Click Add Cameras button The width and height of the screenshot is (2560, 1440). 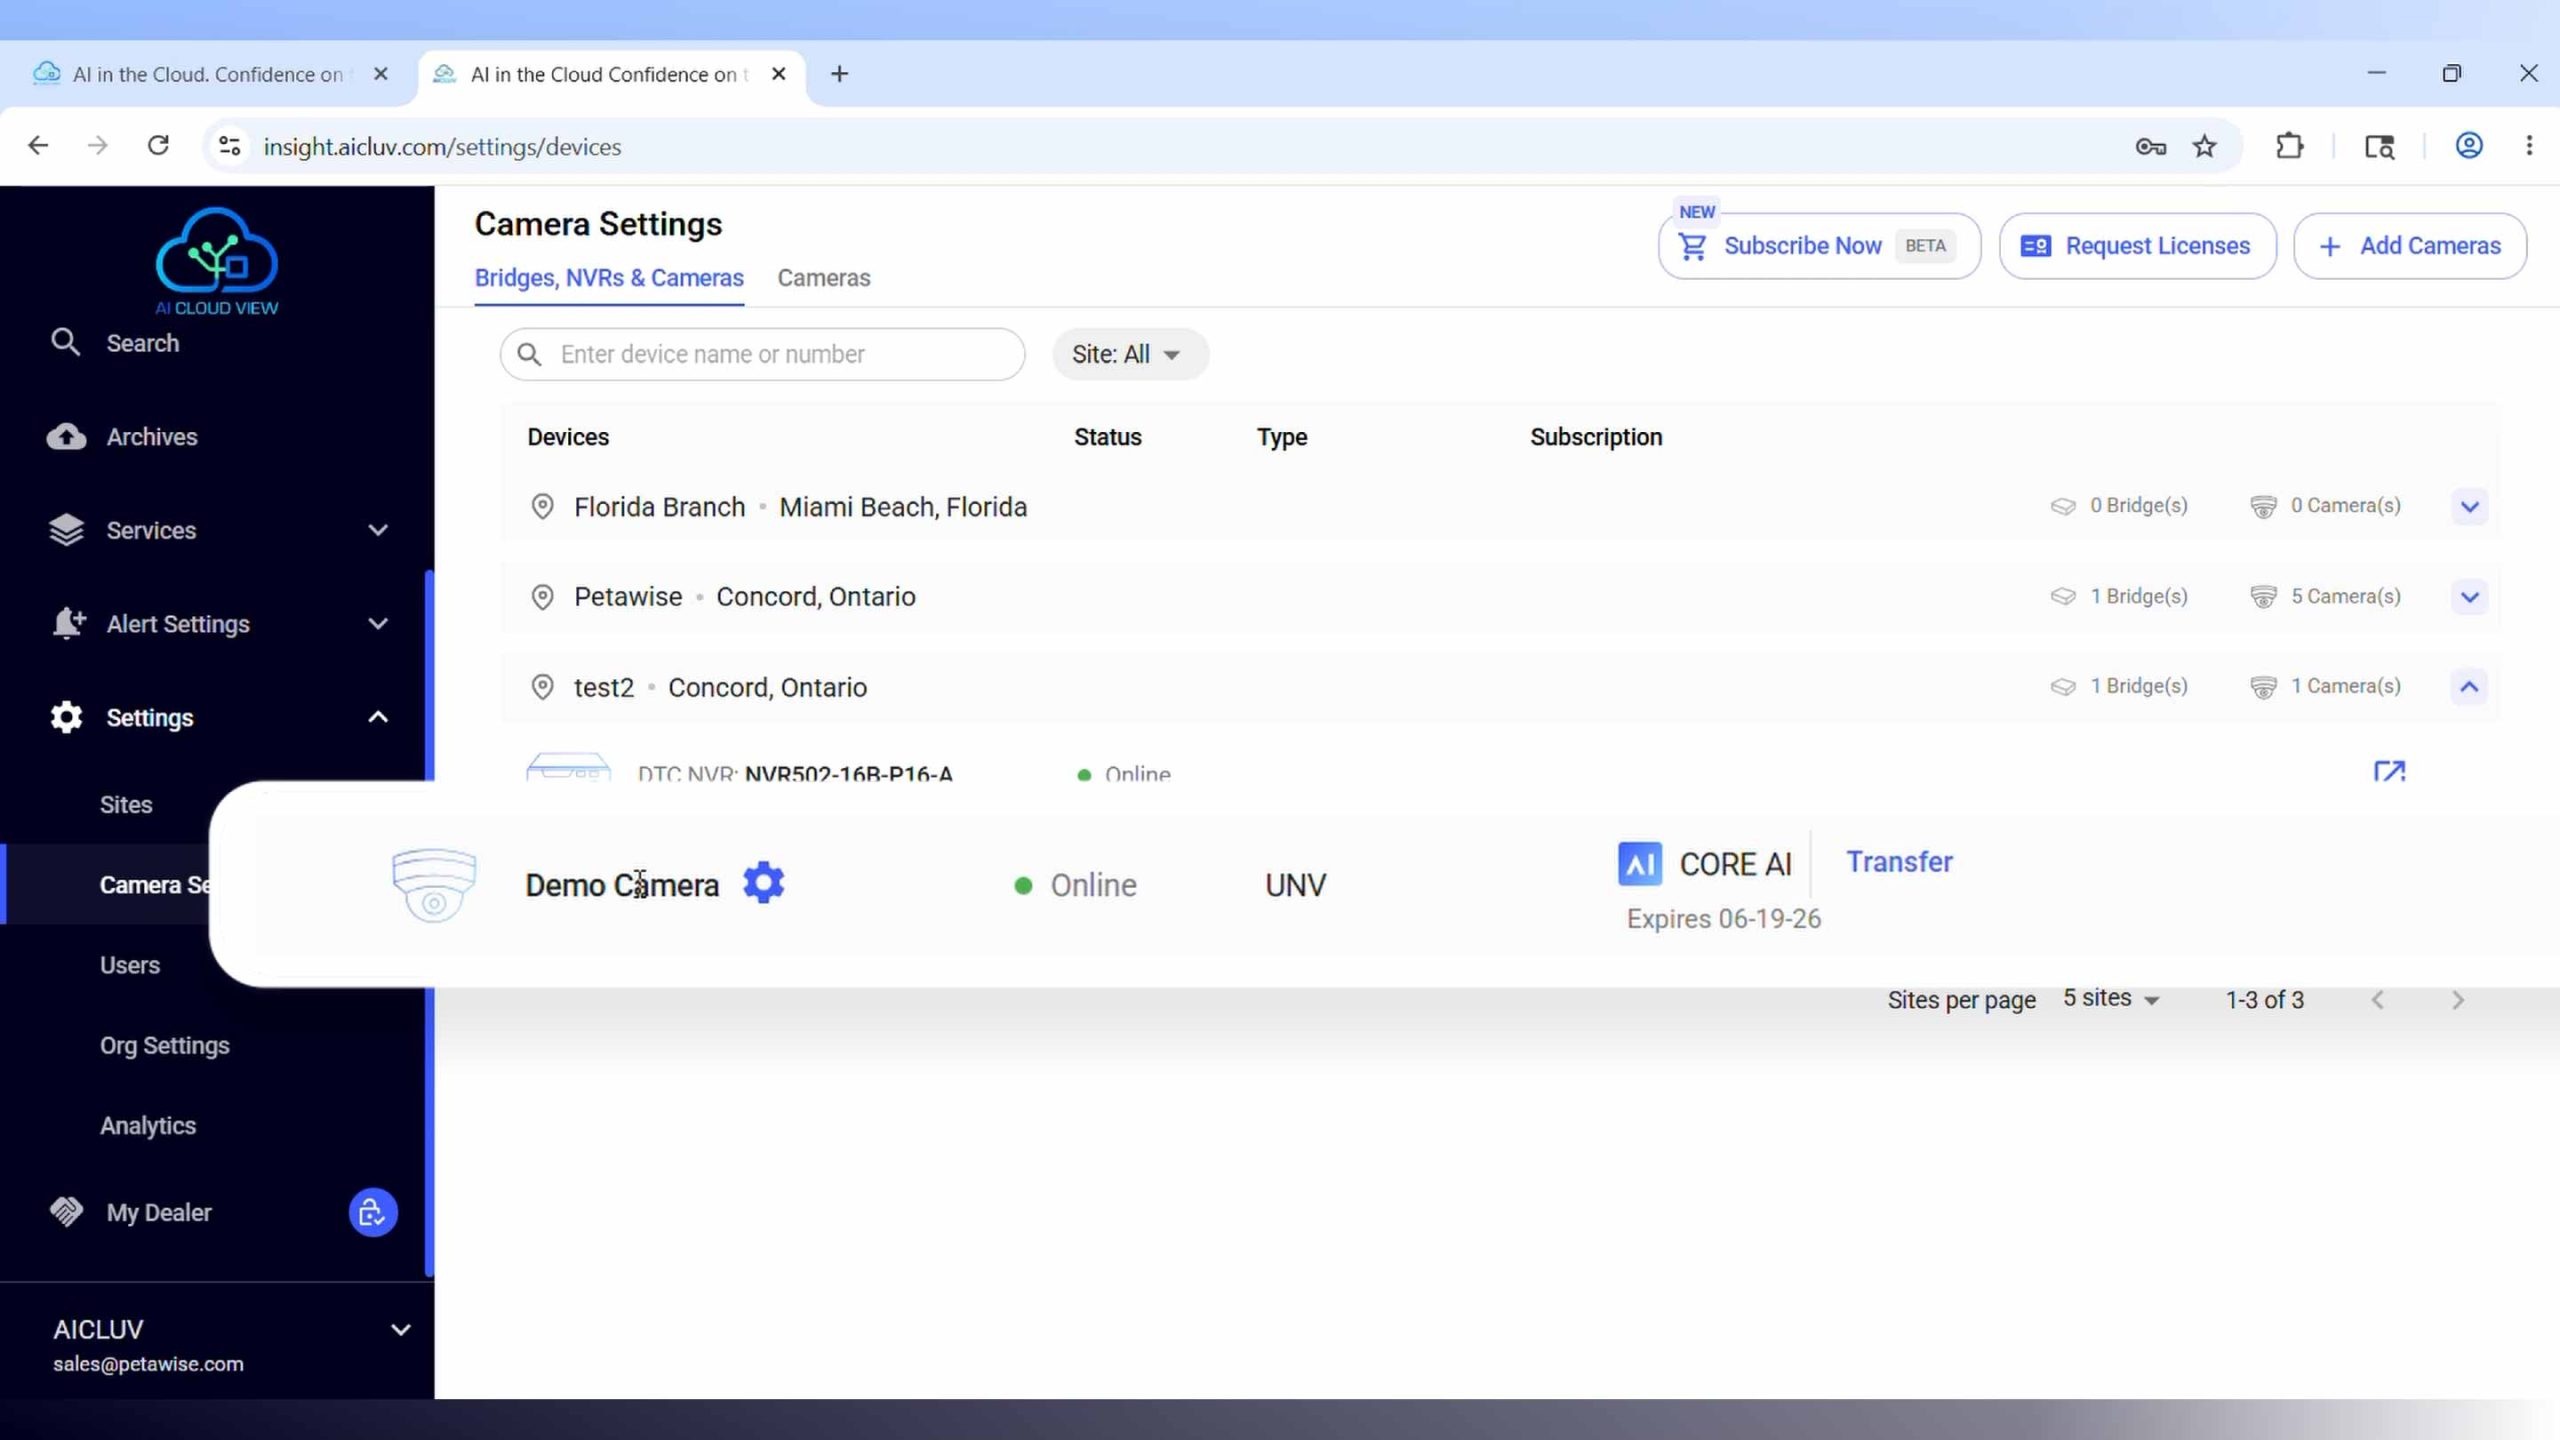tap(2410, 246)
